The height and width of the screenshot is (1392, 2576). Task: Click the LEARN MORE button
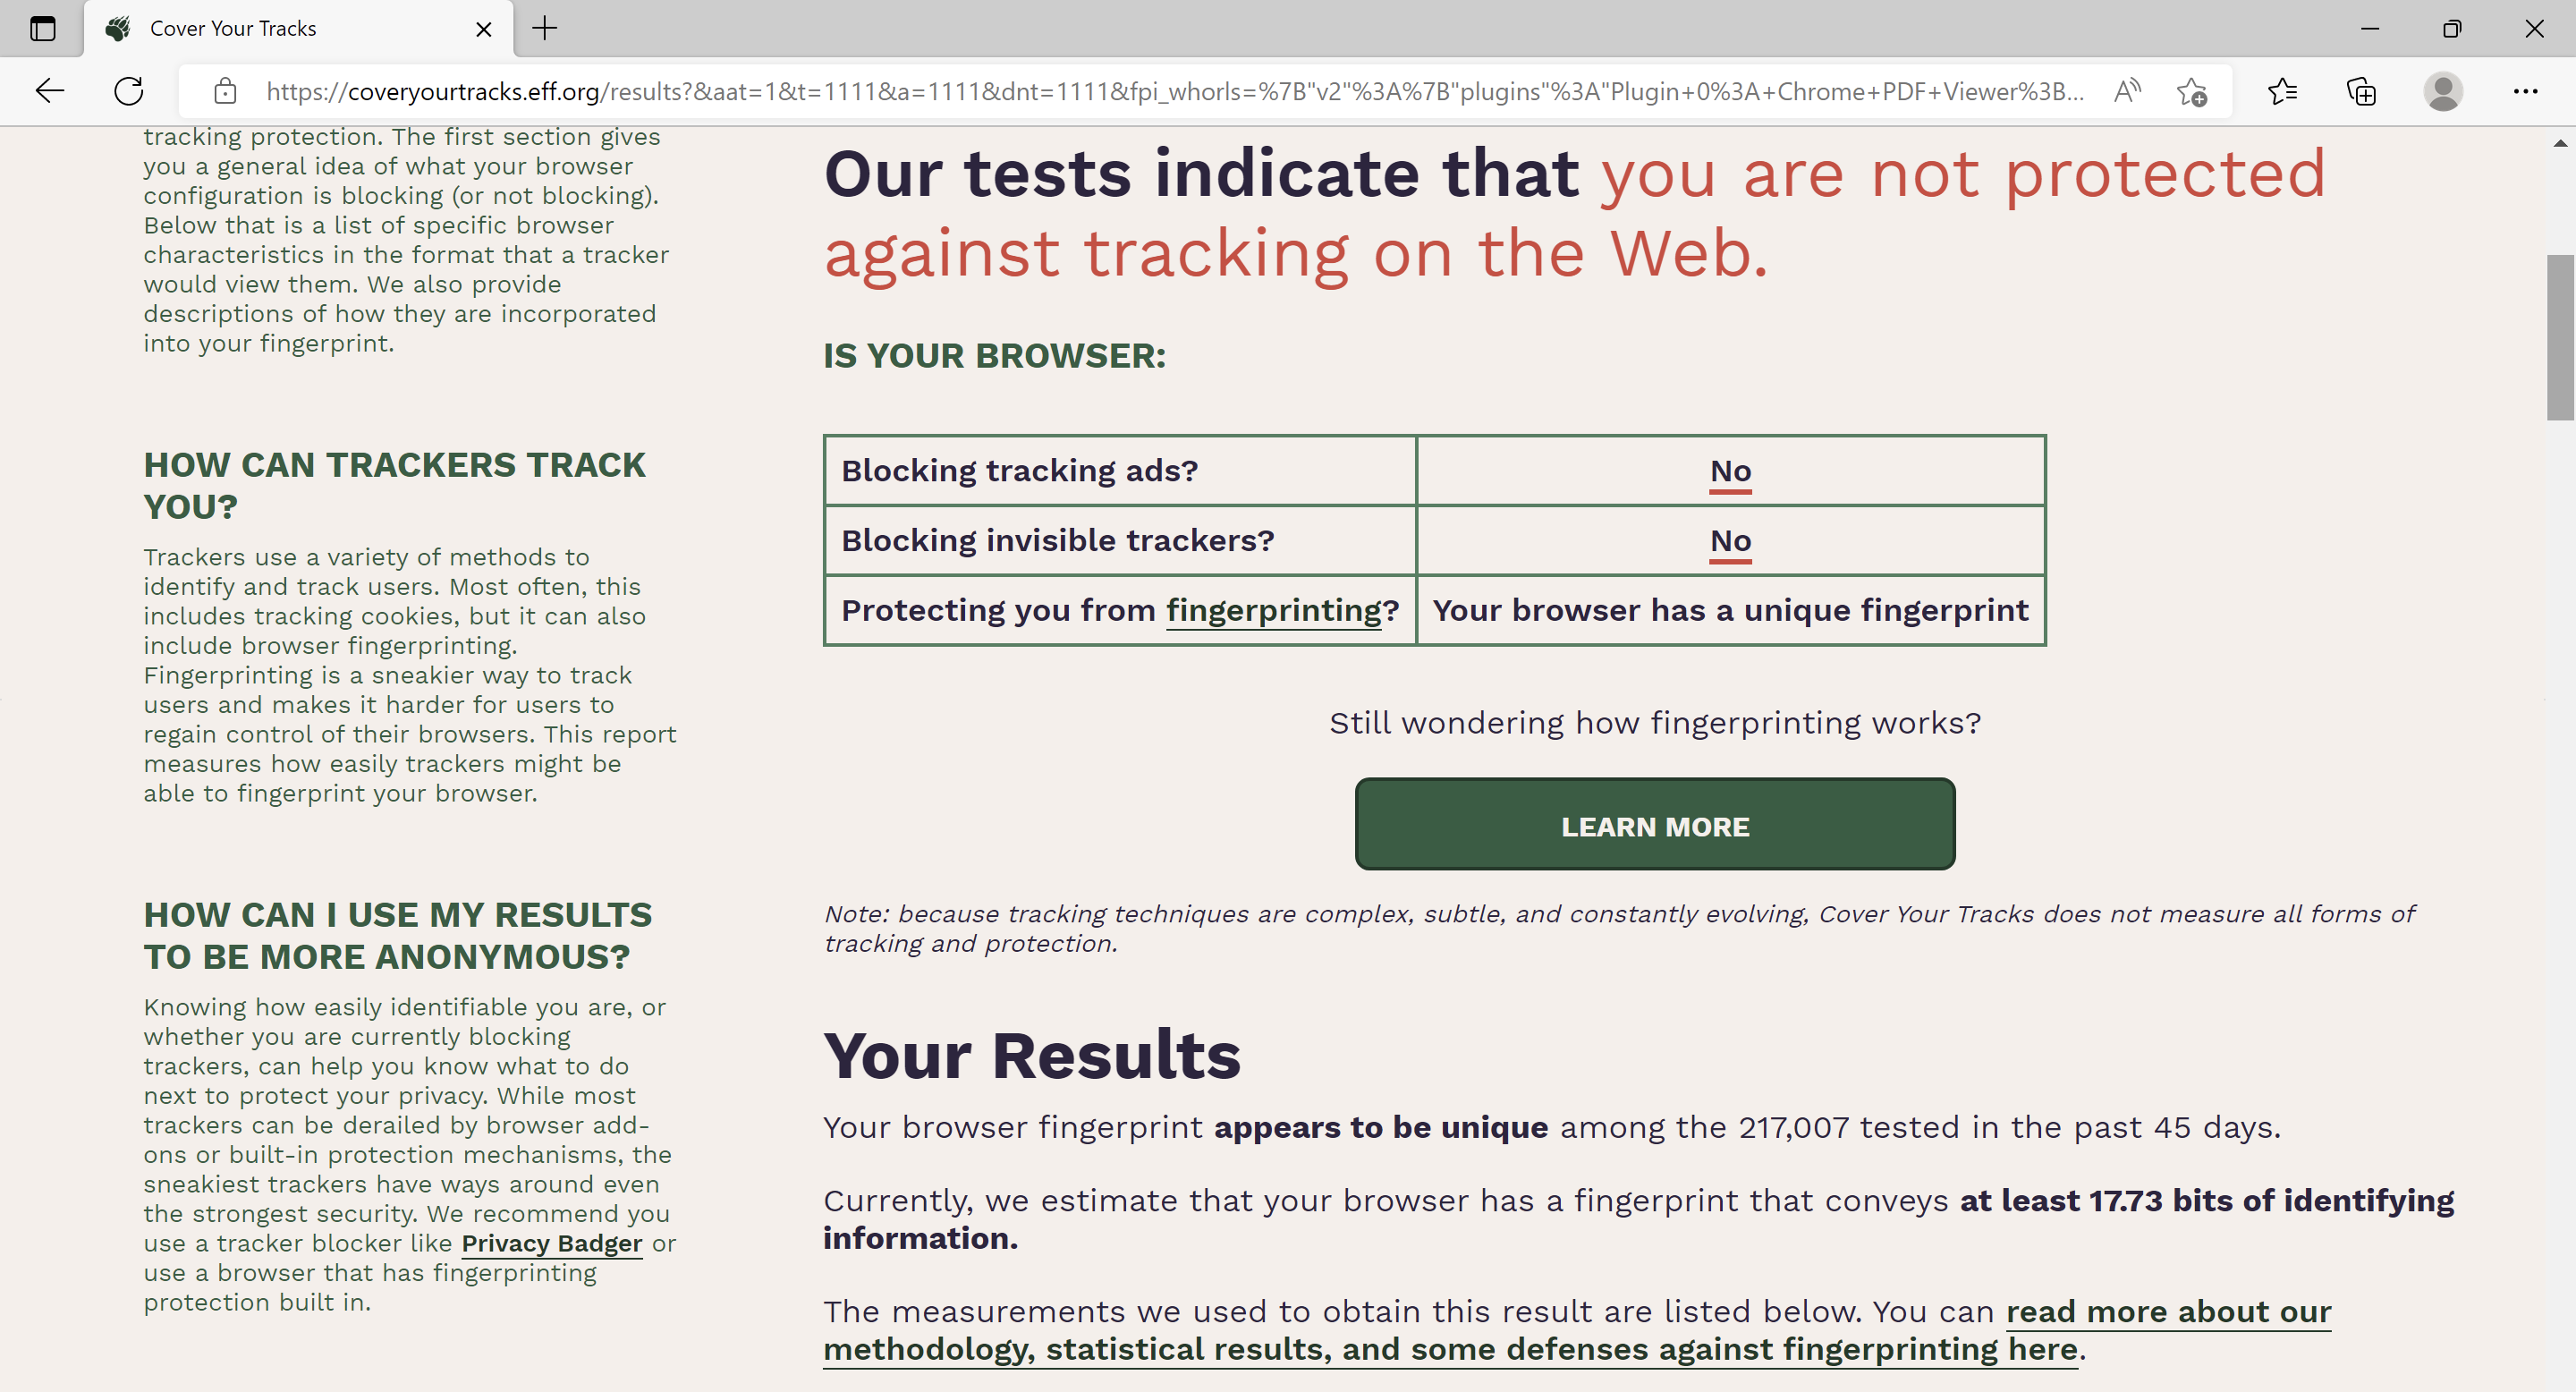coord(1656,825)
